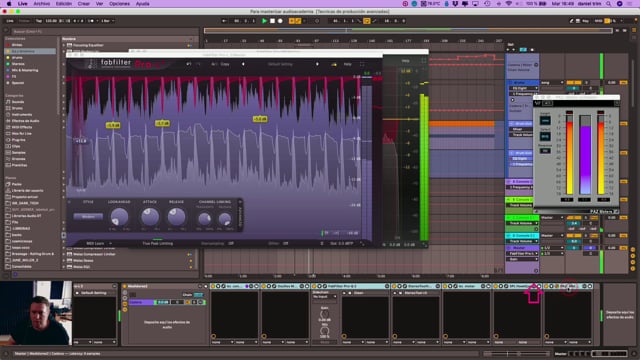
Task: Toggle the Key map mode switch
Action: pos(585,21)
